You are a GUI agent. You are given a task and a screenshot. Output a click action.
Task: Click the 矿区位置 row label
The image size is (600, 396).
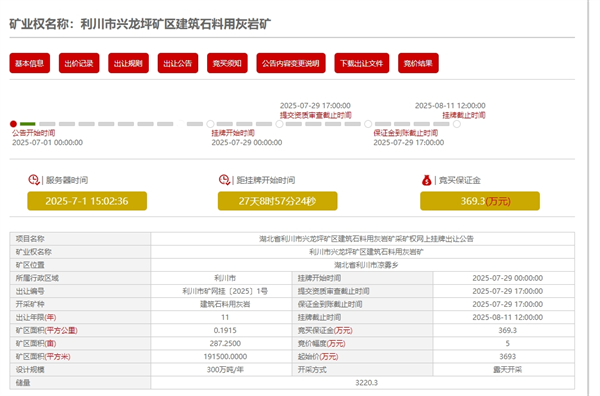[30, 265]
